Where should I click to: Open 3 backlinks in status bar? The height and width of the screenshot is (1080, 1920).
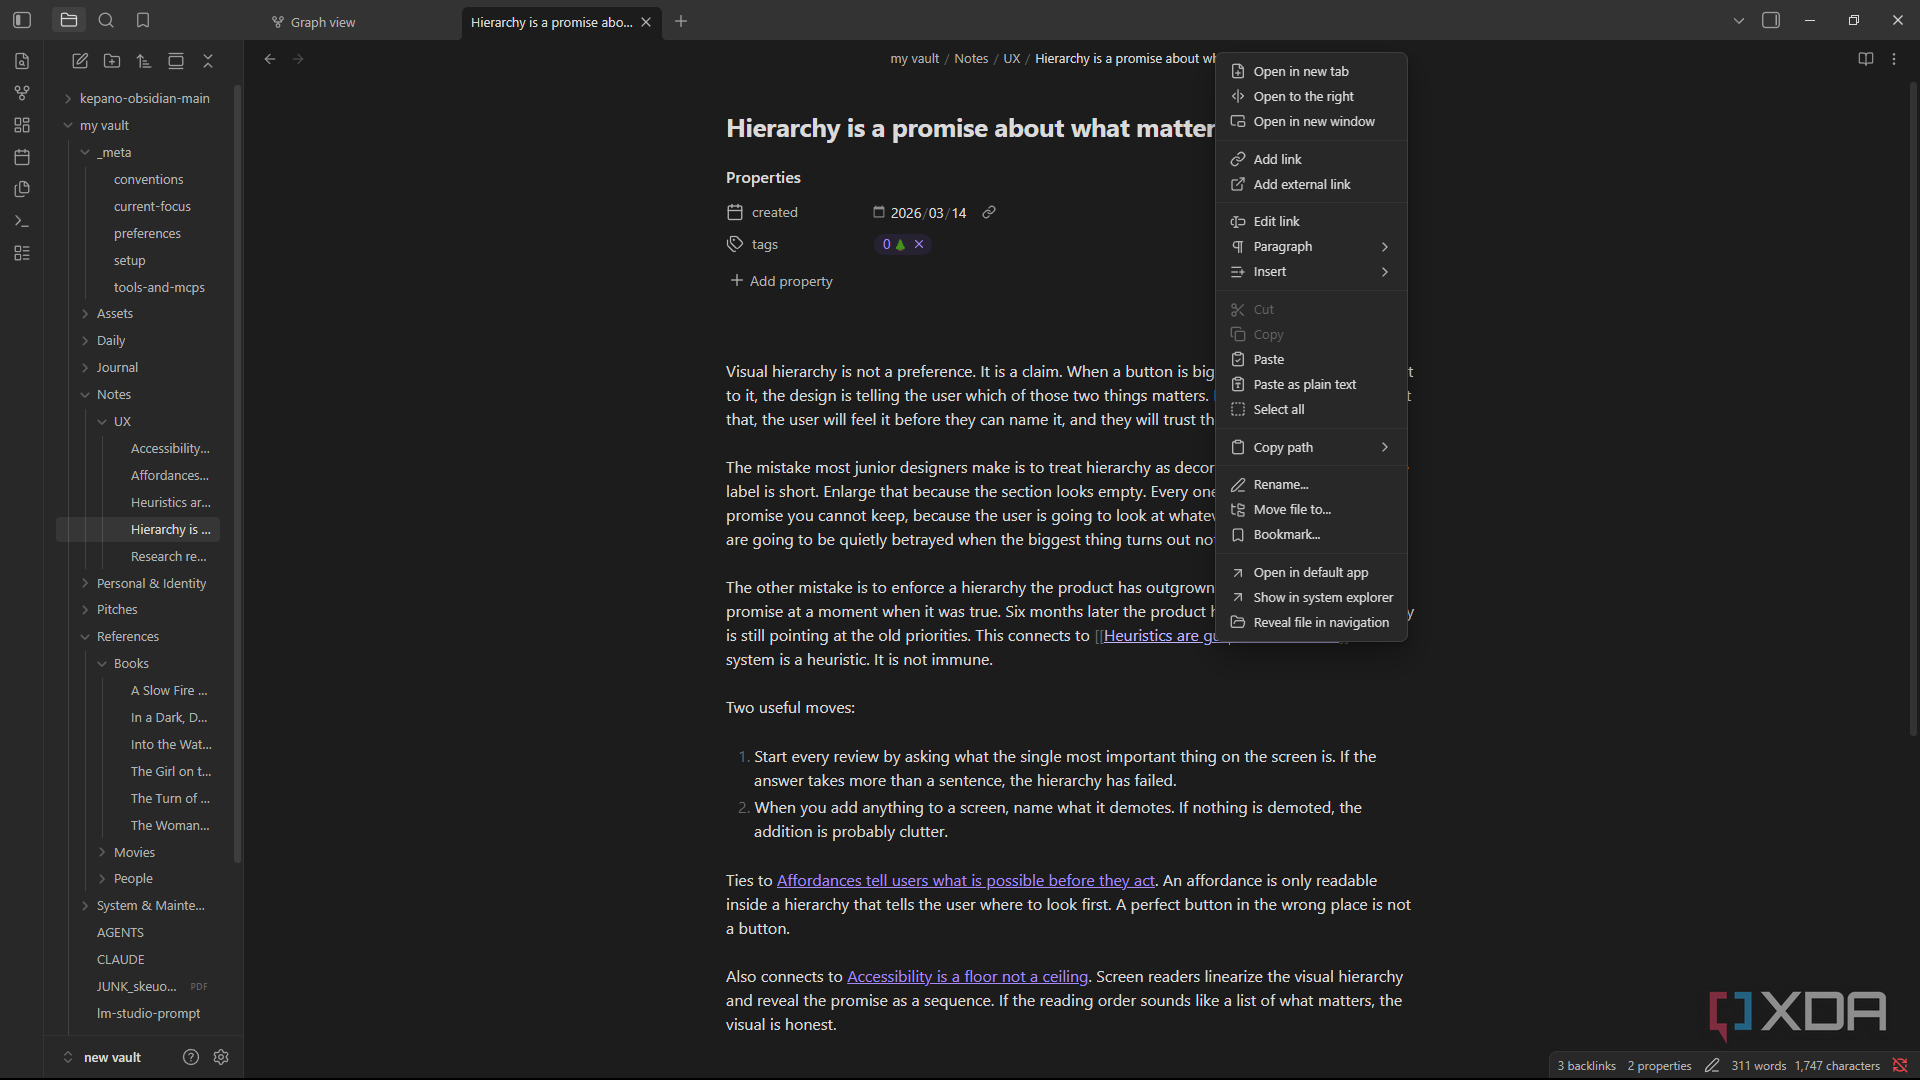click(1586, 1065)
